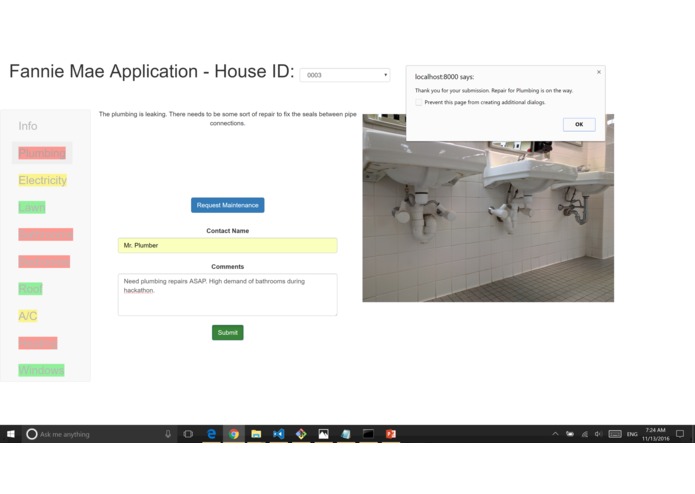Select the red Plumbing sidebar item
Screen dimensions: 695x494
(42, 153)
